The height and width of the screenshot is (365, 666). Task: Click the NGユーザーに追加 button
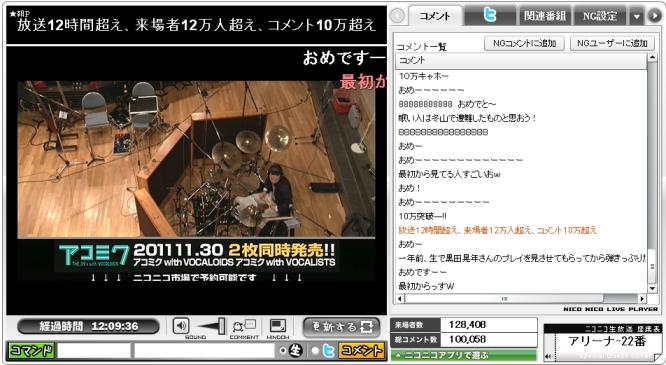tap(612, 43)
